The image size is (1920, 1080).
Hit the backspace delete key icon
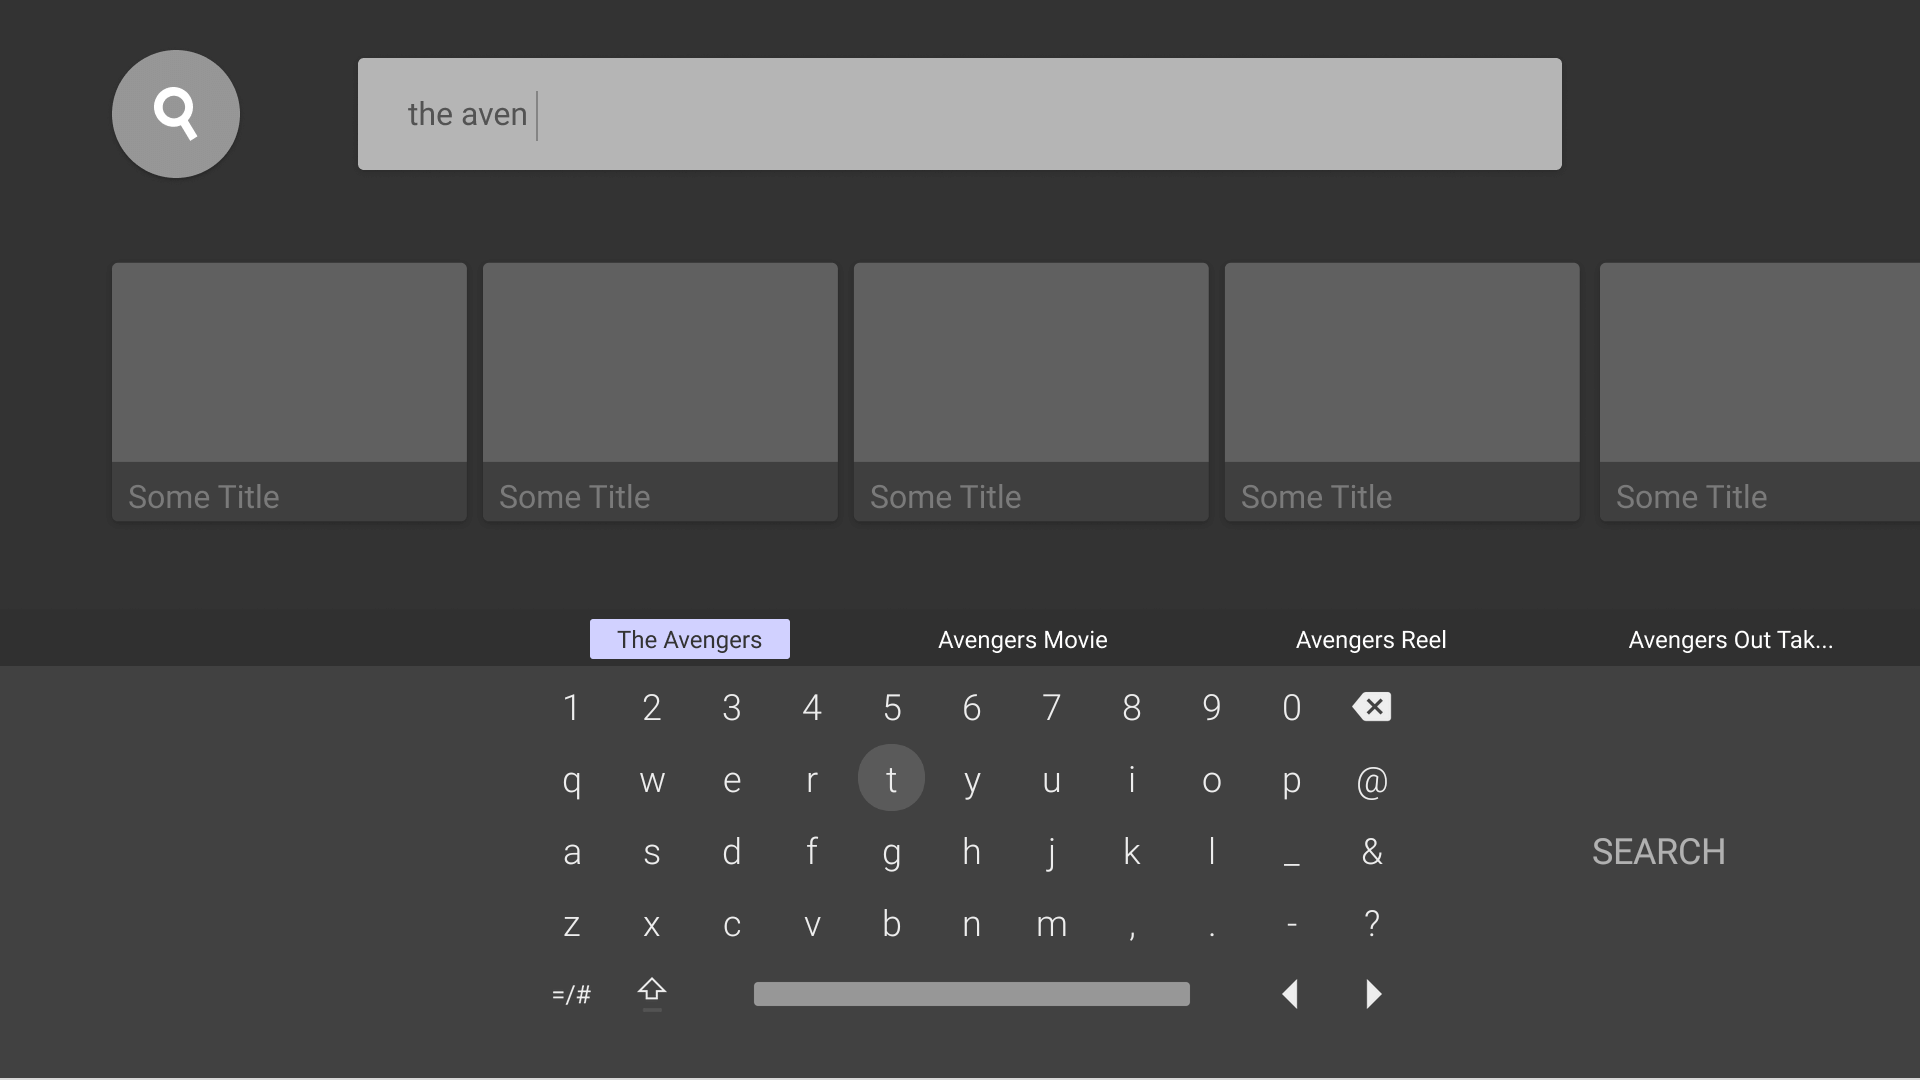pyautogui.click(x=1372, y=707)
